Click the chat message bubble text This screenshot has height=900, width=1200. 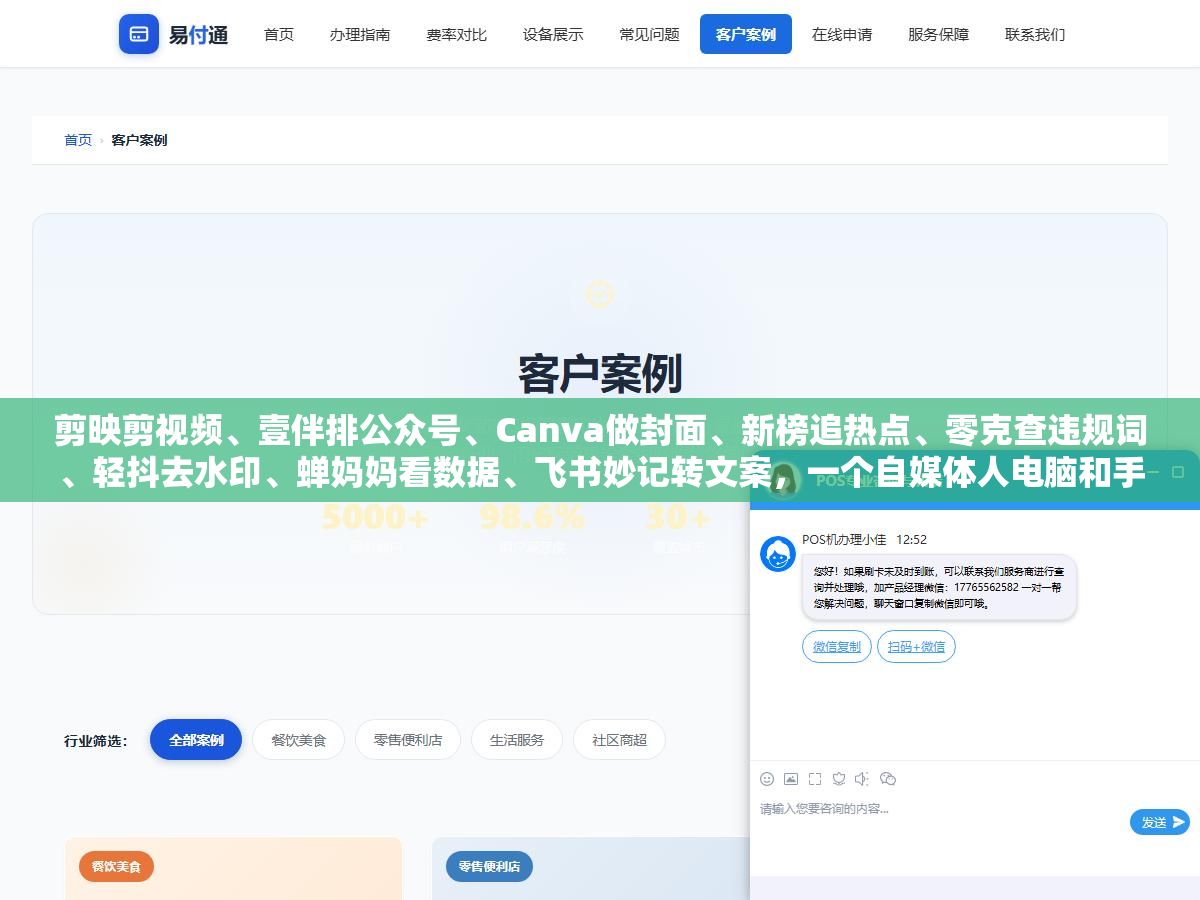[x=939, y=587]
